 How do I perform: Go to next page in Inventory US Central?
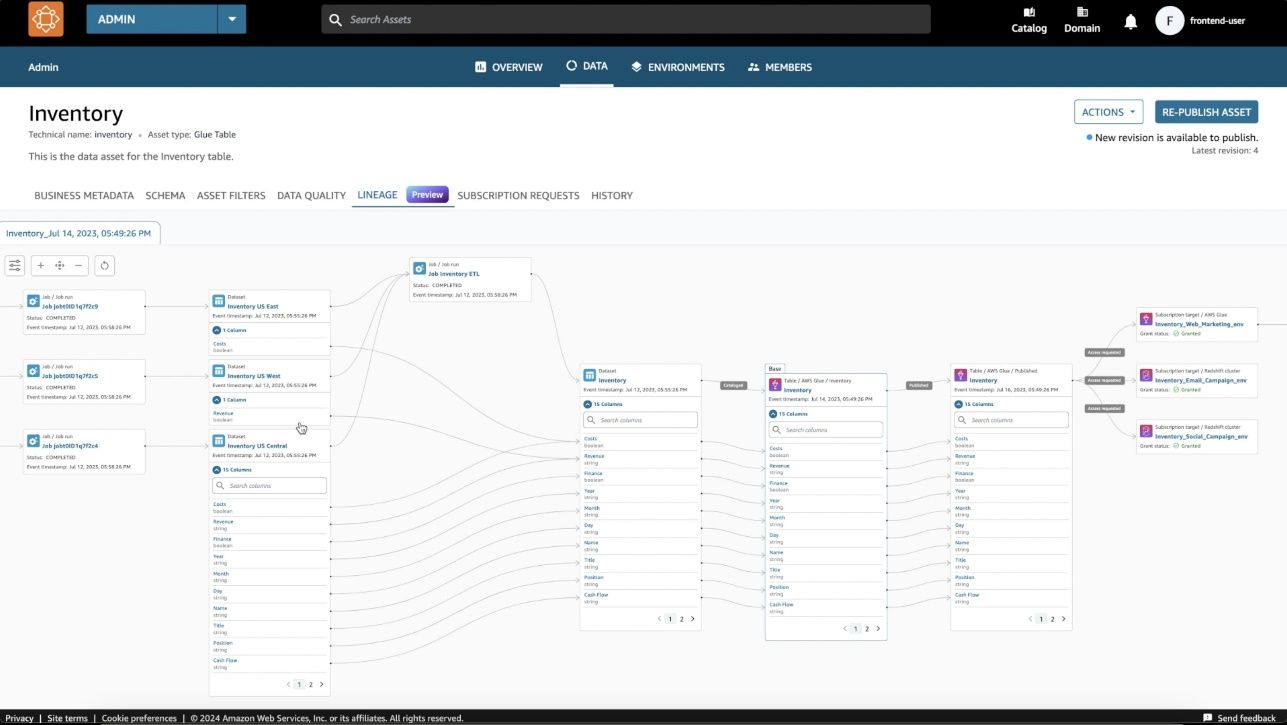click(321, 685)
